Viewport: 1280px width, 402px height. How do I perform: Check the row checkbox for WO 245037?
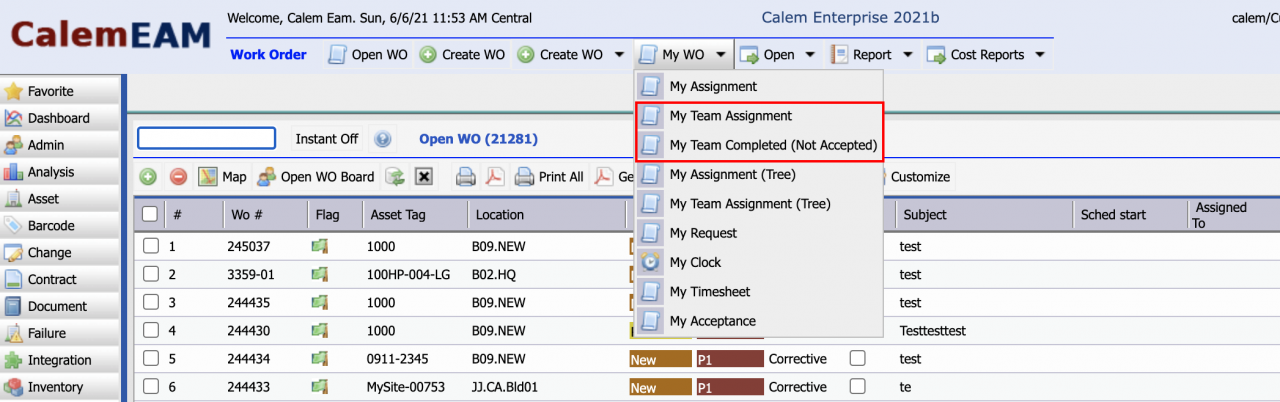pos(150,246)
